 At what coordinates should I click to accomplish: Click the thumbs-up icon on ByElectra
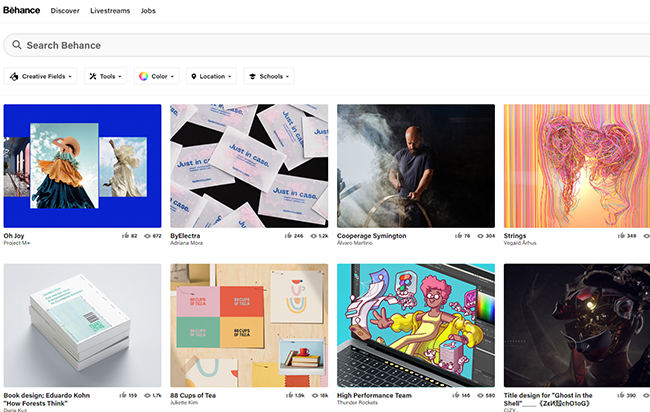coord(289,235)
